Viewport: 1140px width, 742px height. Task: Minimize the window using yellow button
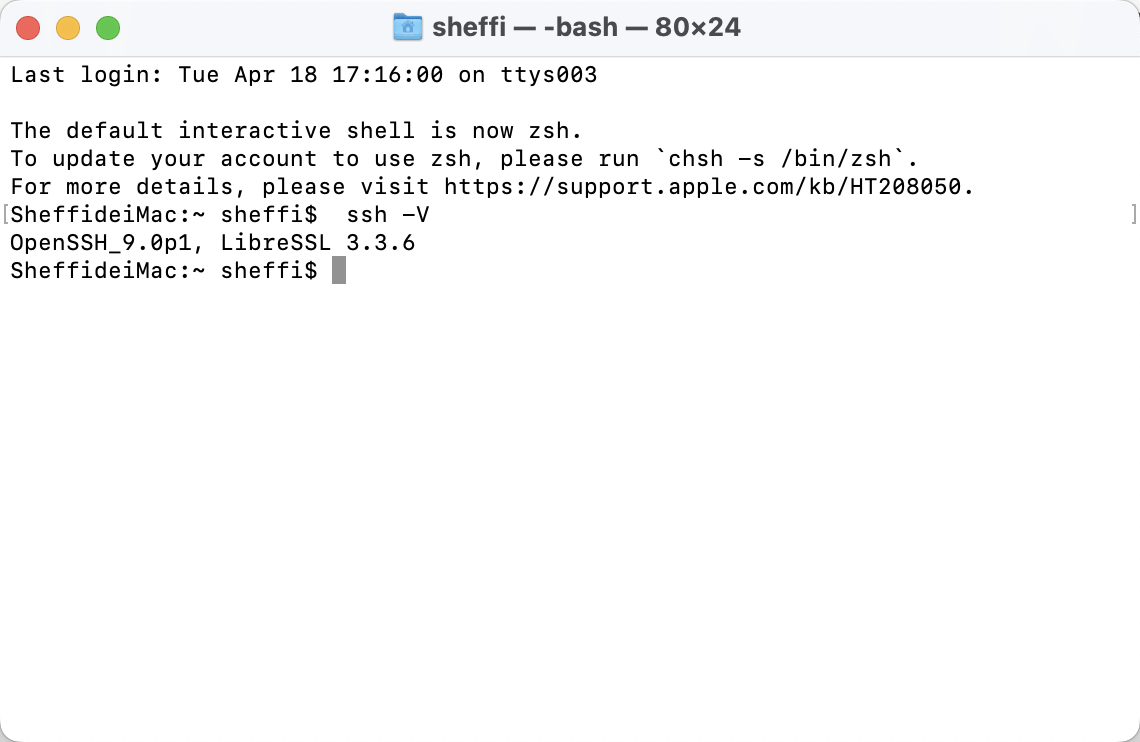68,28
